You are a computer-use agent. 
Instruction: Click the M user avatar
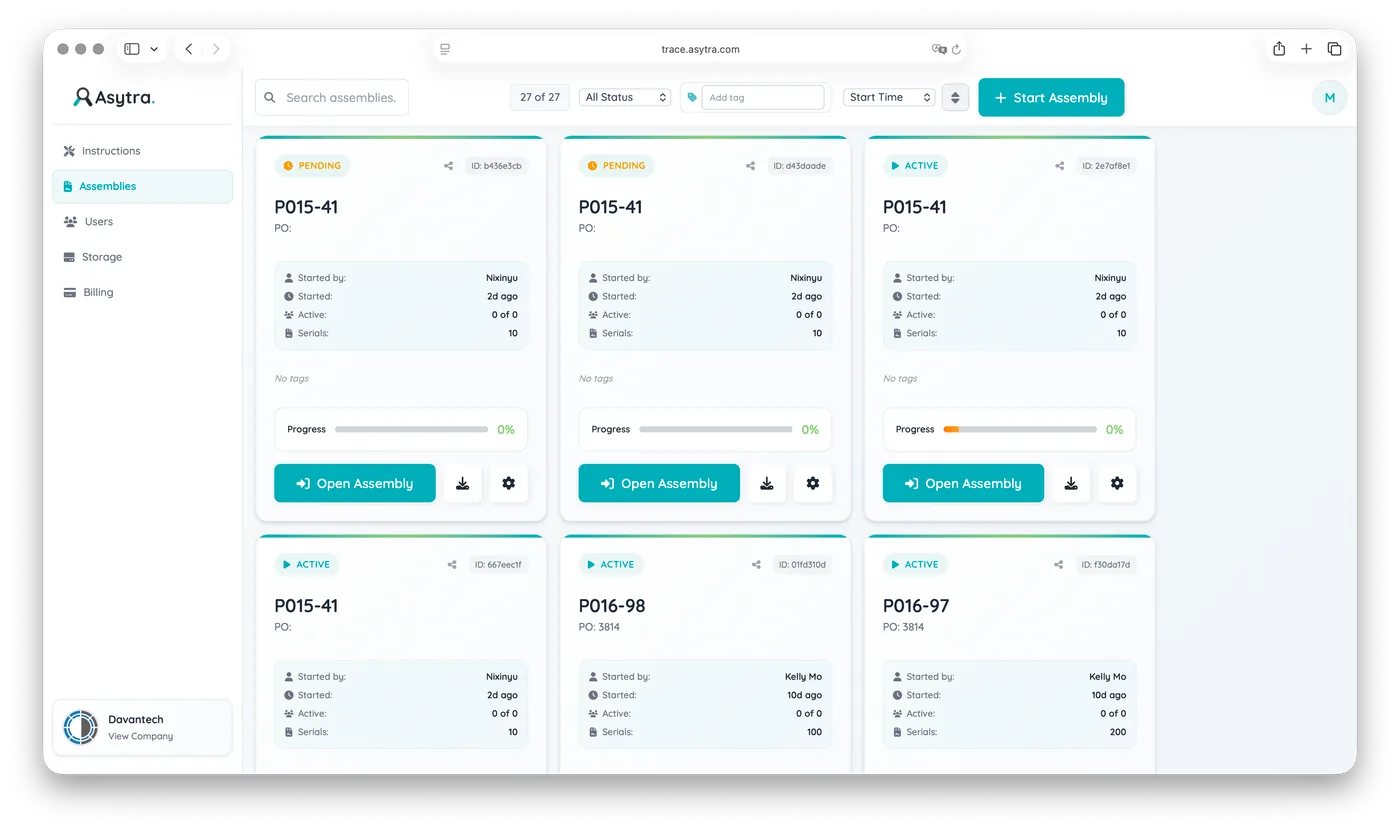[1329, 97]
